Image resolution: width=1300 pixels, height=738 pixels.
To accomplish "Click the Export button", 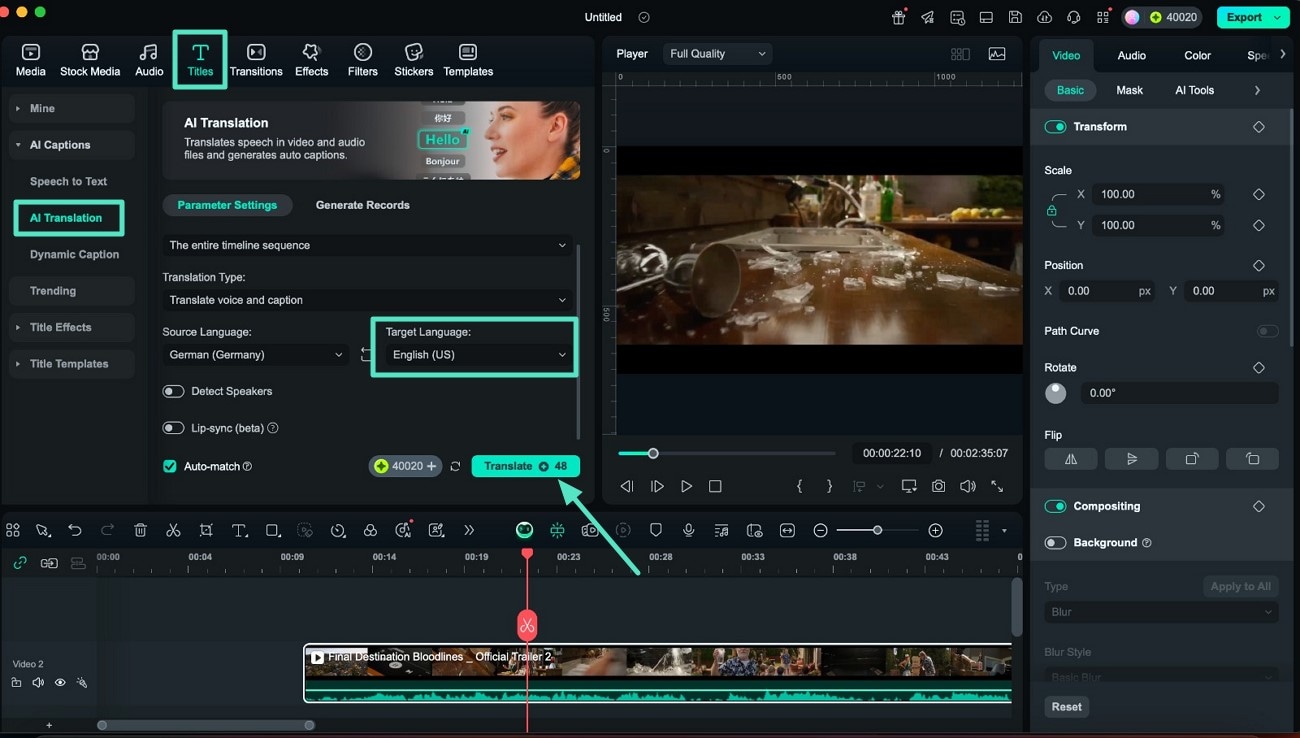I will 1252,17.
